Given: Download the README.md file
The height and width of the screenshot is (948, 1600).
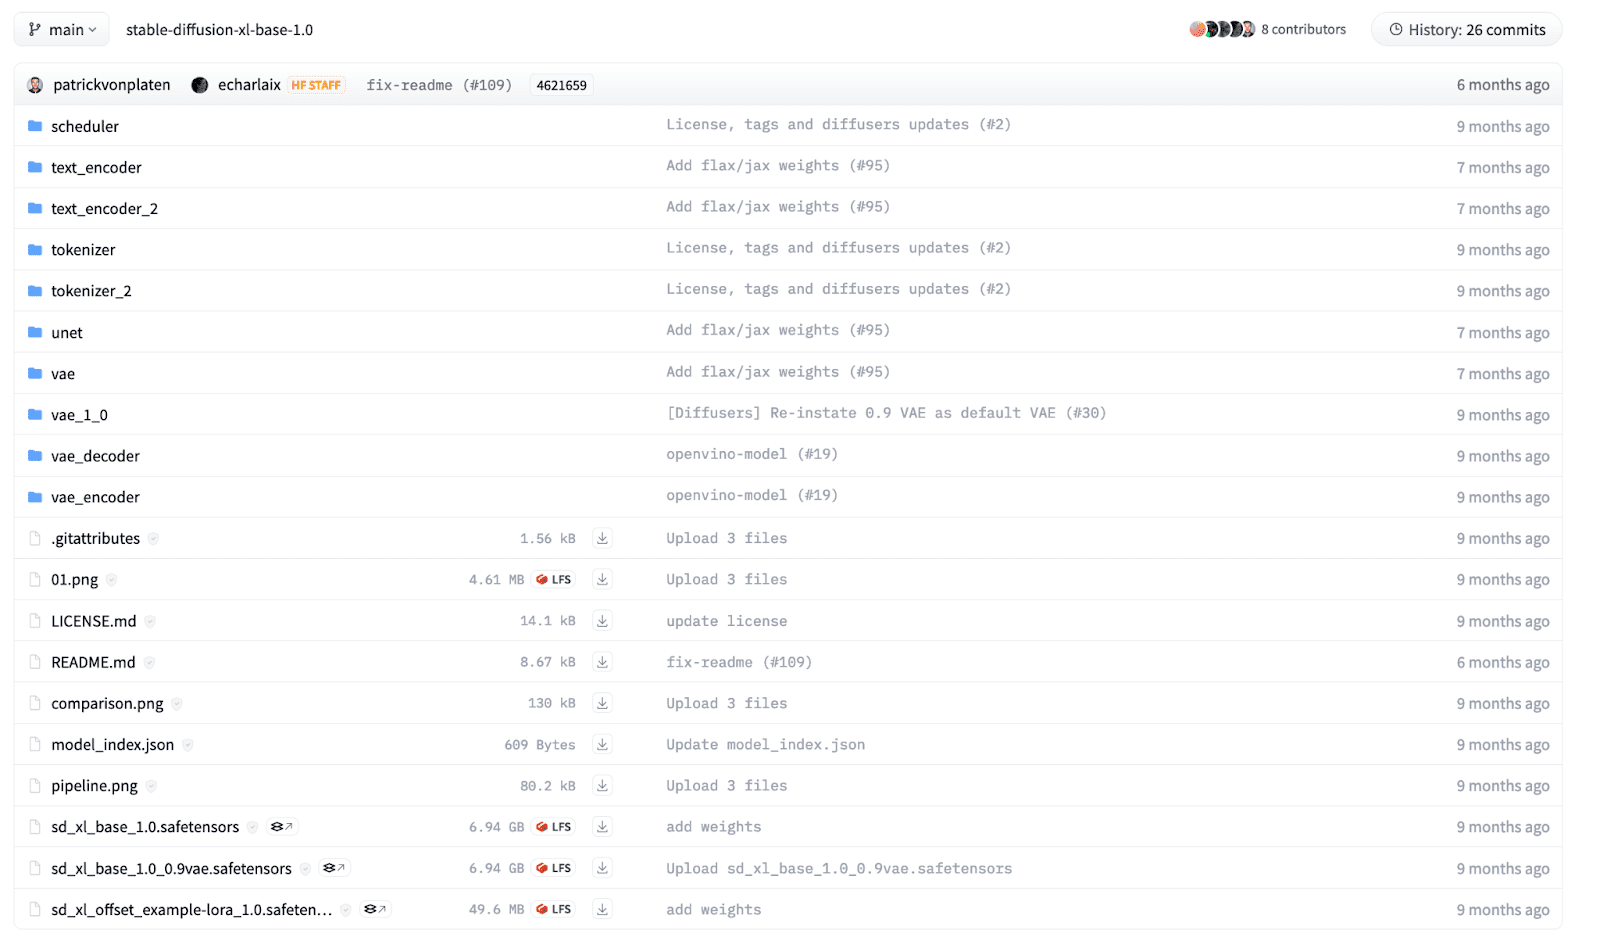Looking at the screenshot, I should [602, 662].
